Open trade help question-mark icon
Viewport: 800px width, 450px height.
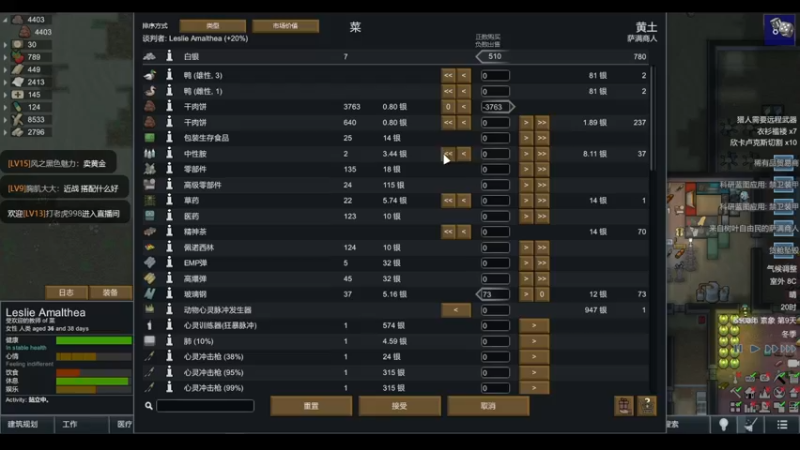click(x=646, y=406)
